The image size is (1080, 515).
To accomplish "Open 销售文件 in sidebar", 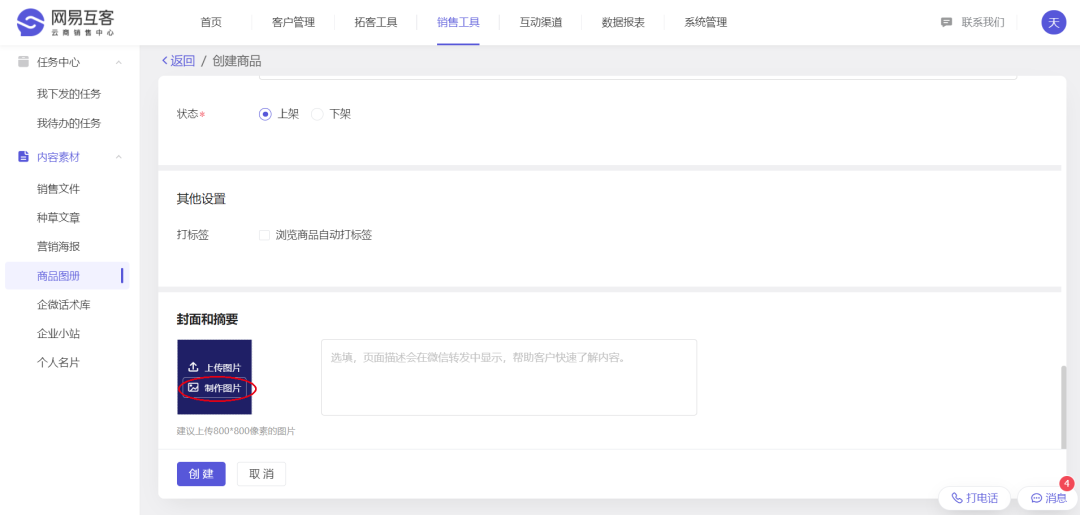I will tap(59, 189).
